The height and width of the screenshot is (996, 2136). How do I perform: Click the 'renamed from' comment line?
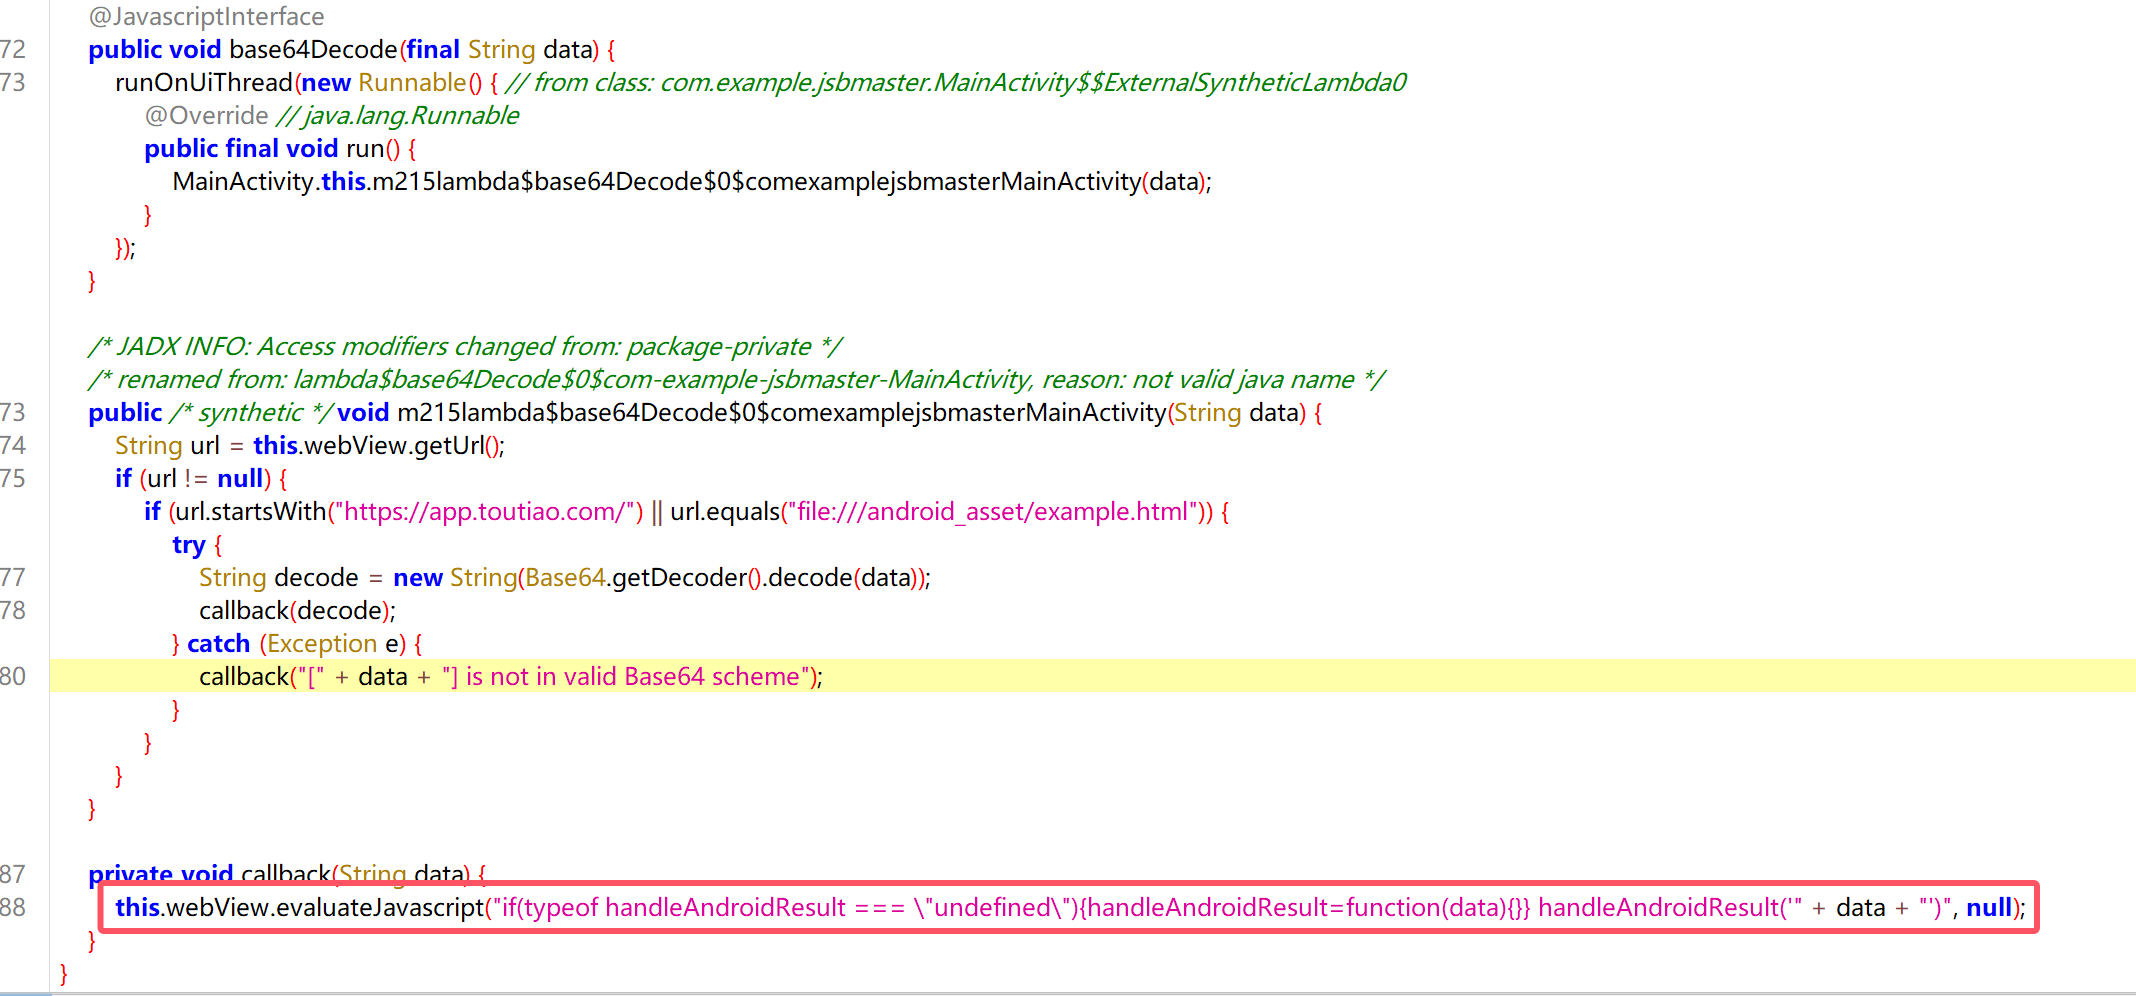coord(736,379)
